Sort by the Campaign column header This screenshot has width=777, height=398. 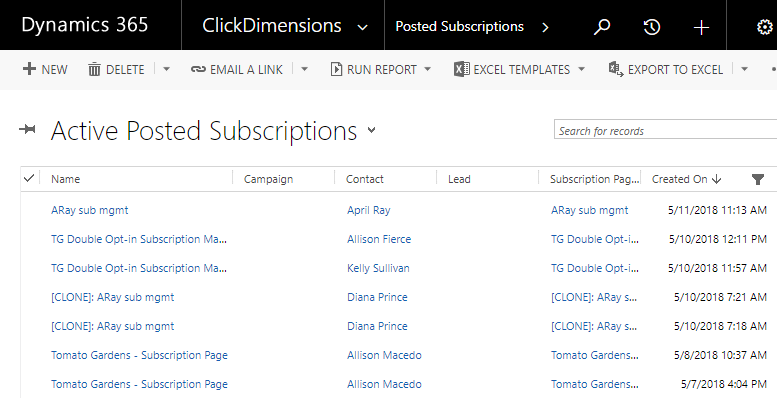click(268, 179)
